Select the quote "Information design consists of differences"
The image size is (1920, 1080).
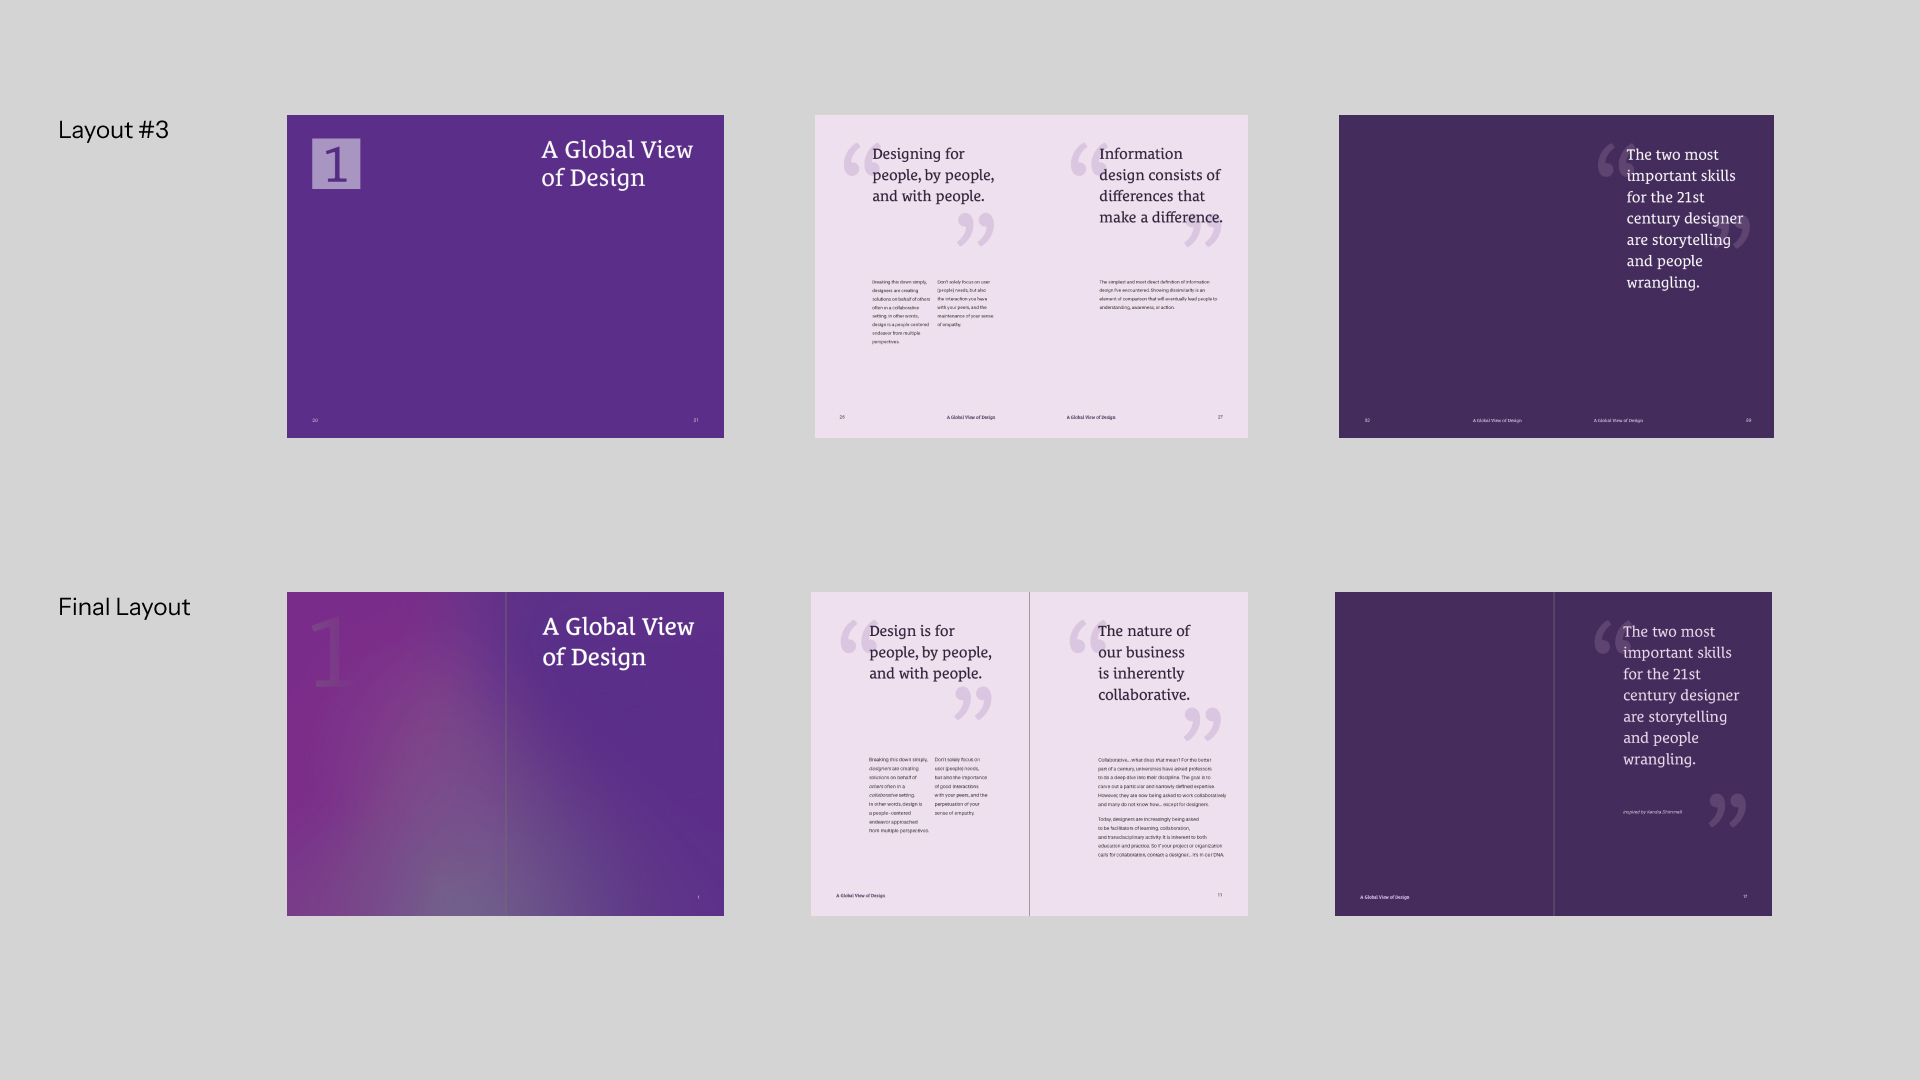tap(1160, 185)
